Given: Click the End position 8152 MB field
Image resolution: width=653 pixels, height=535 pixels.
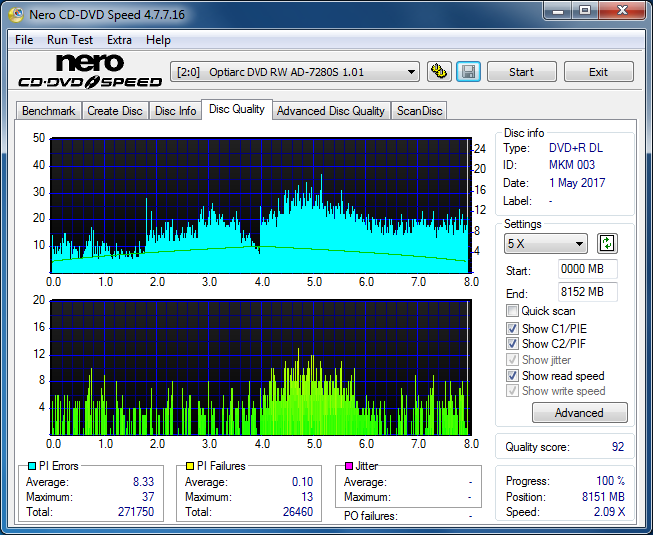Looking at the screenshot, I should point(587,292).
